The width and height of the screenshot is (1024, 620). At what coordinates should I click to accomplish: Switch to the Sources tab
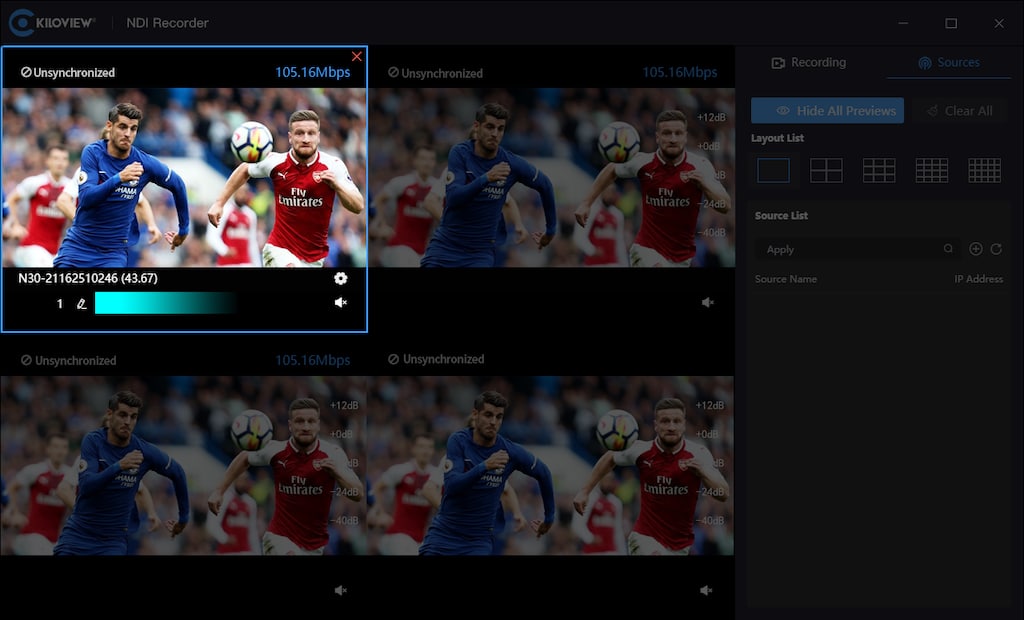tap(948, 63)
